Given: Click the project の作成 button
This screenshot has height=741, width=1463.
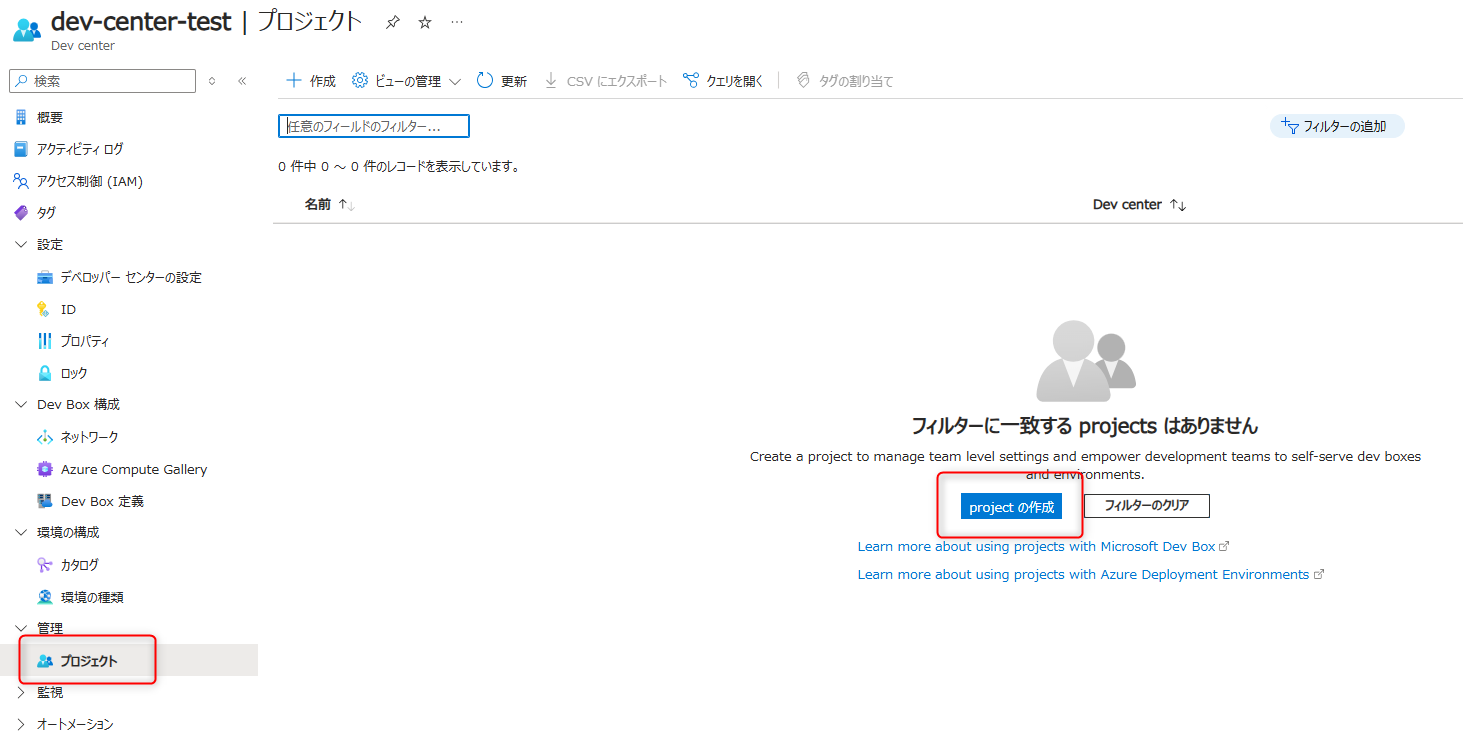Looking at the screenshot, I should tap(1011, 507).
